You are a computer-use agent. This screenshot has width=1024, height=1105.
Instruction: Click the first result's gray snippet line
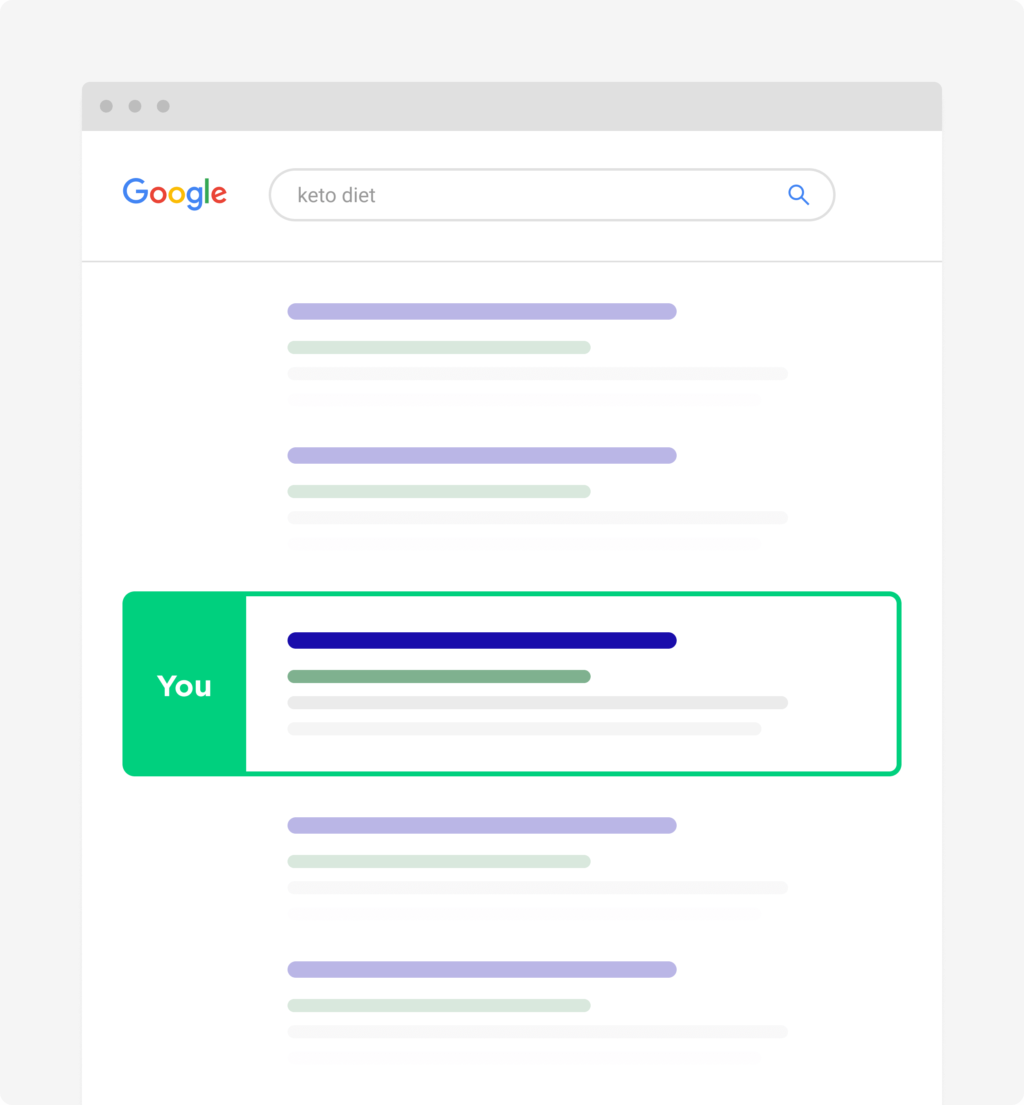[x=537, y=374]
